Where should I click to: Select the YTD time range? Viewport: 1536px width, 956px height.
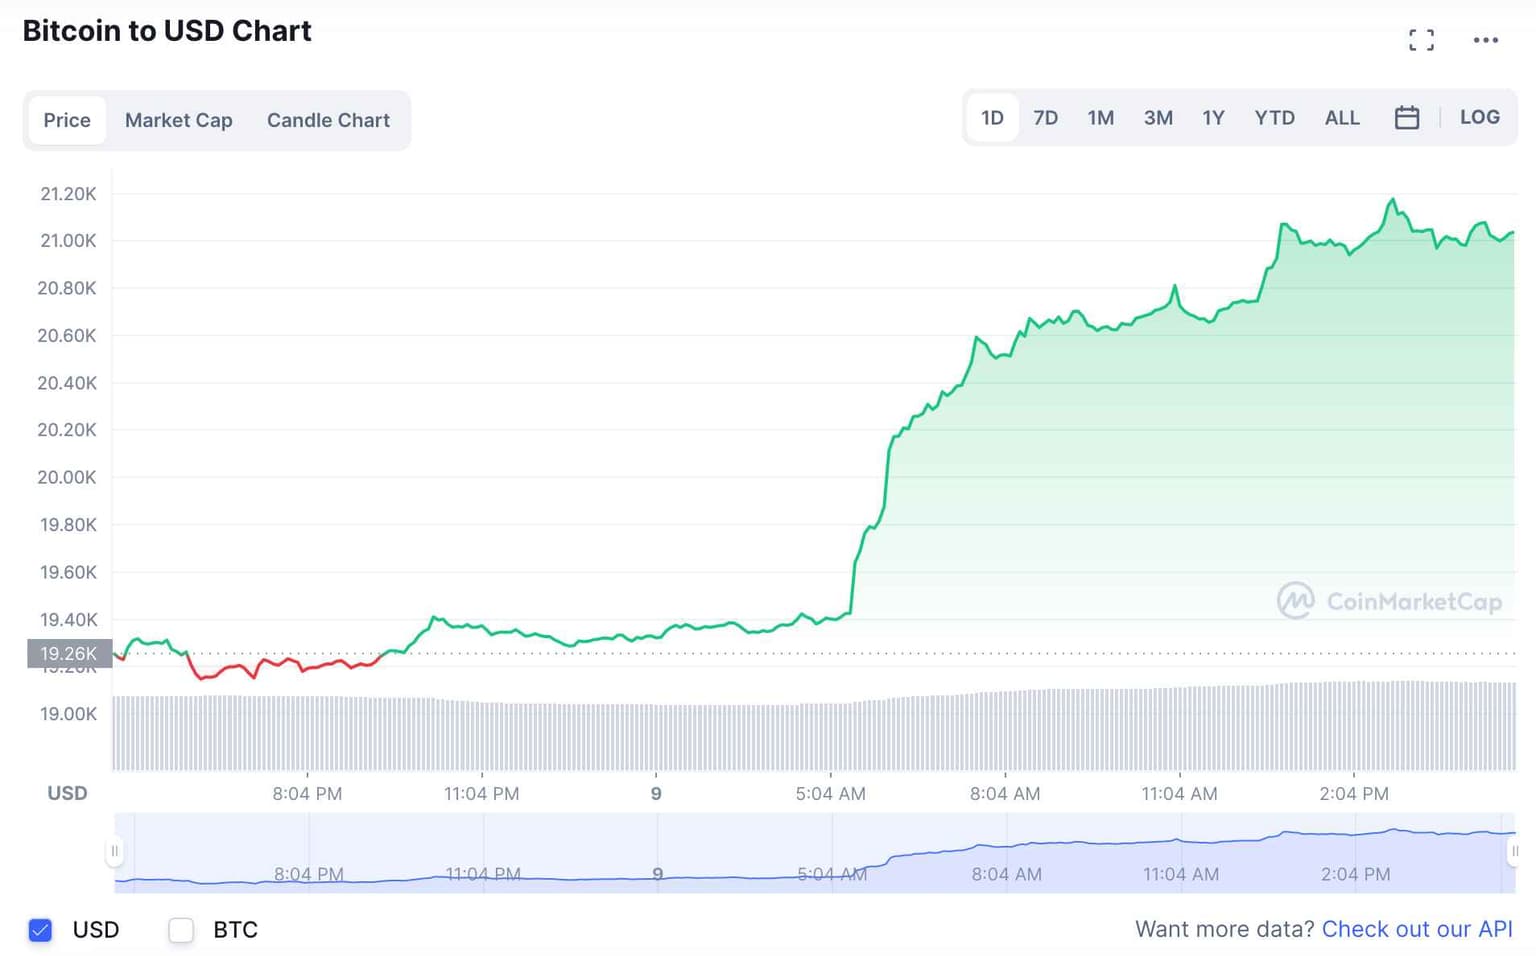(1274, 118)
